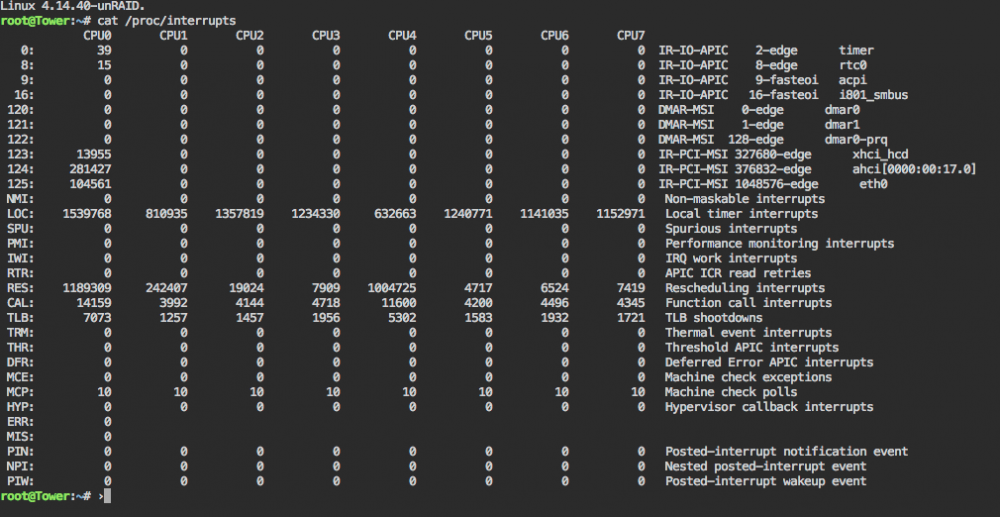Click the 'dmar1' device name
The height and width of the screenshot is (517, 1000).
point(842,124)
